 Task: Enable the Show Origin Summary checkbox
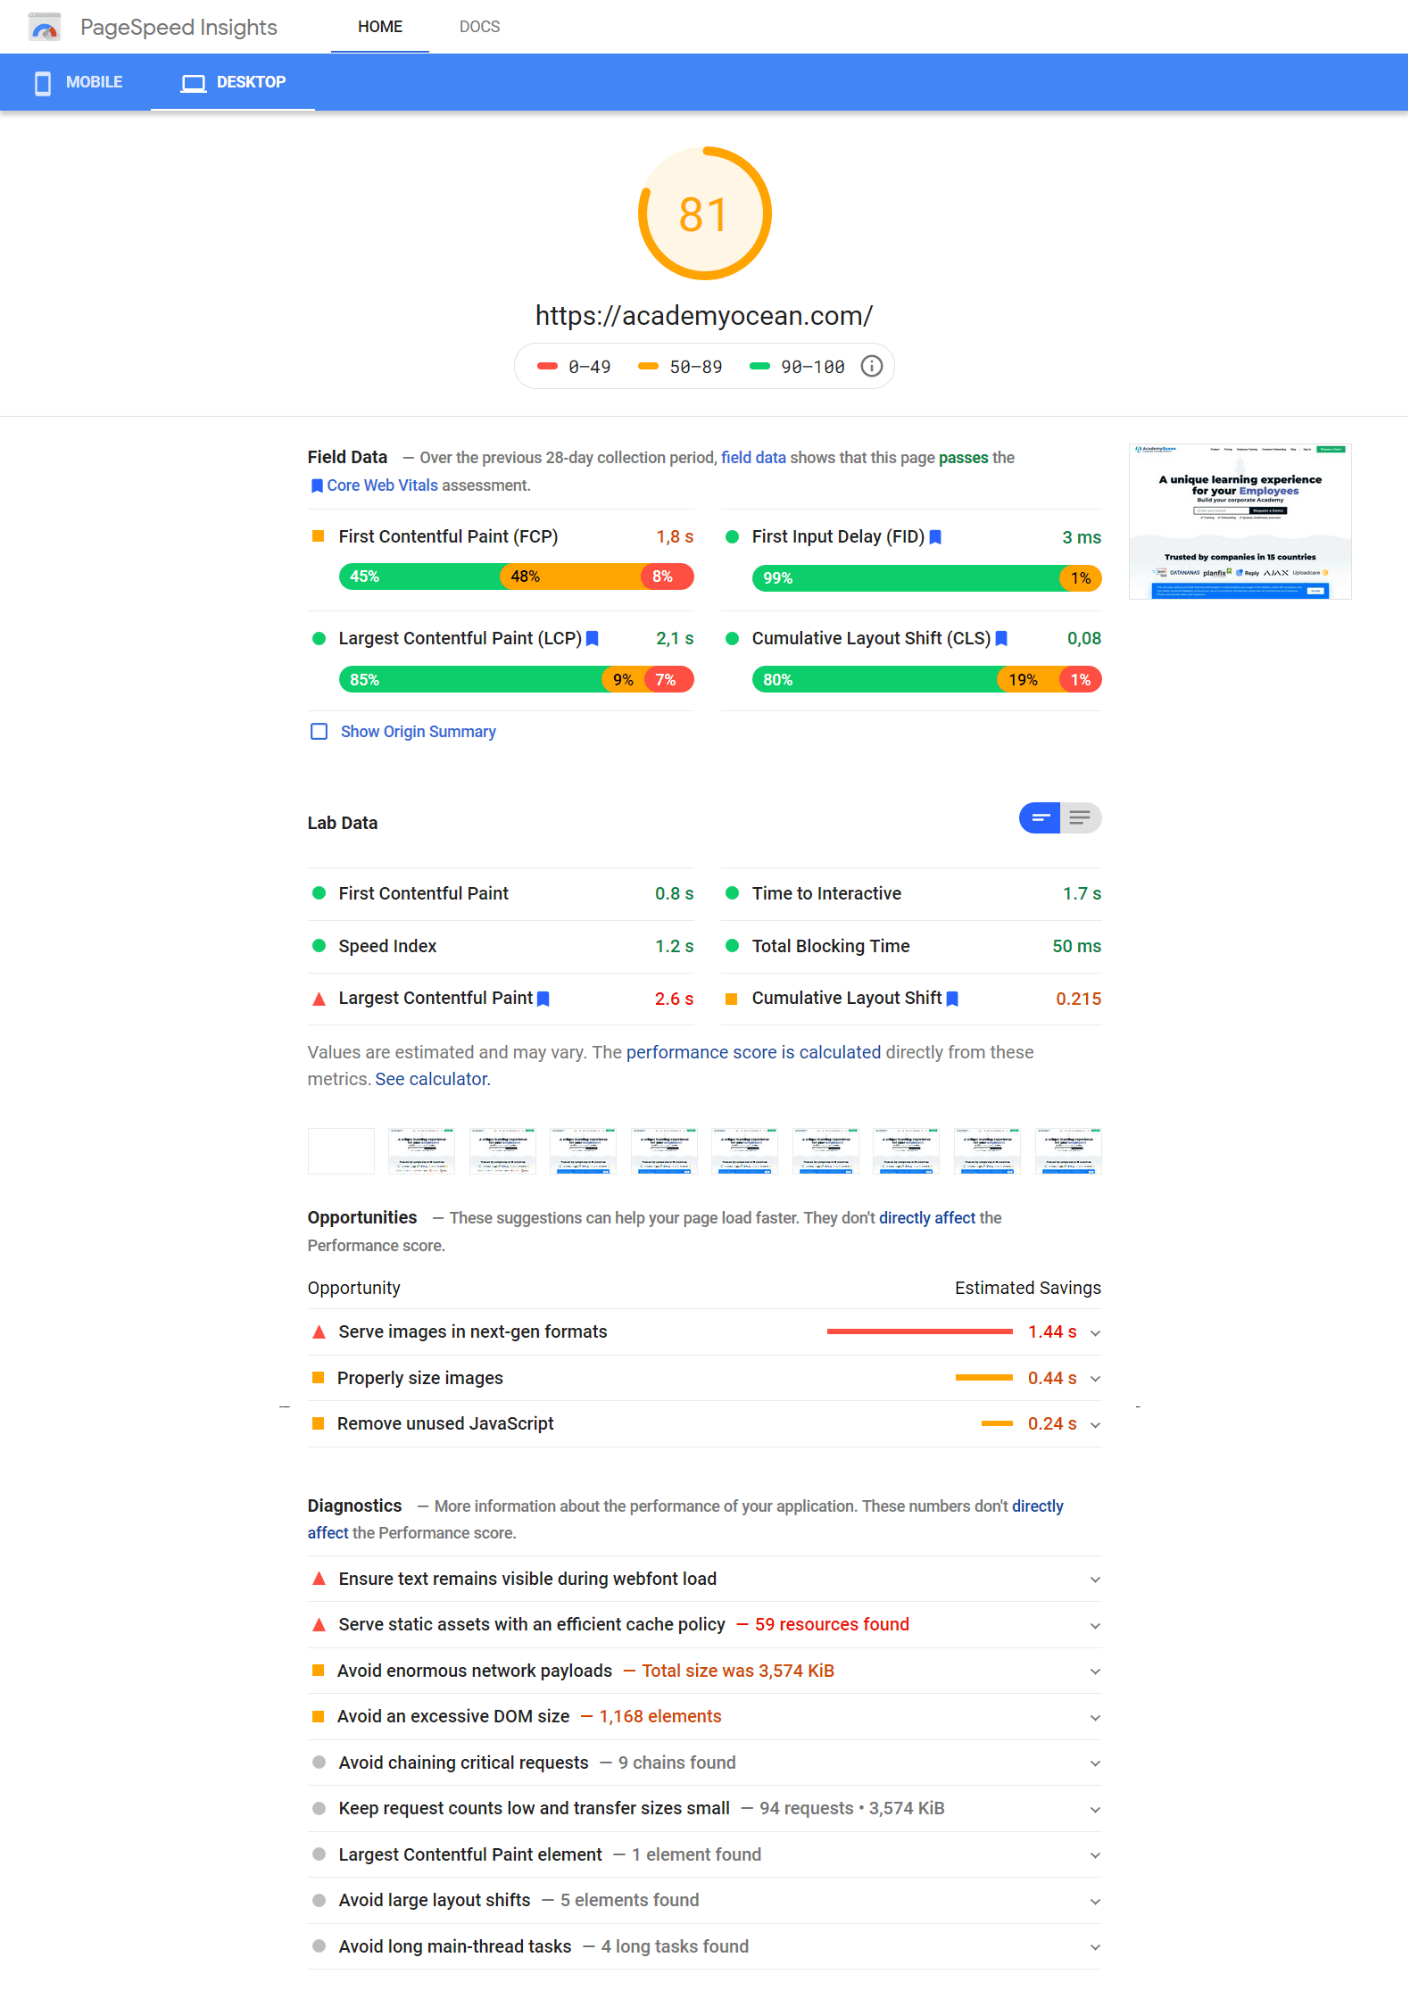319,732
